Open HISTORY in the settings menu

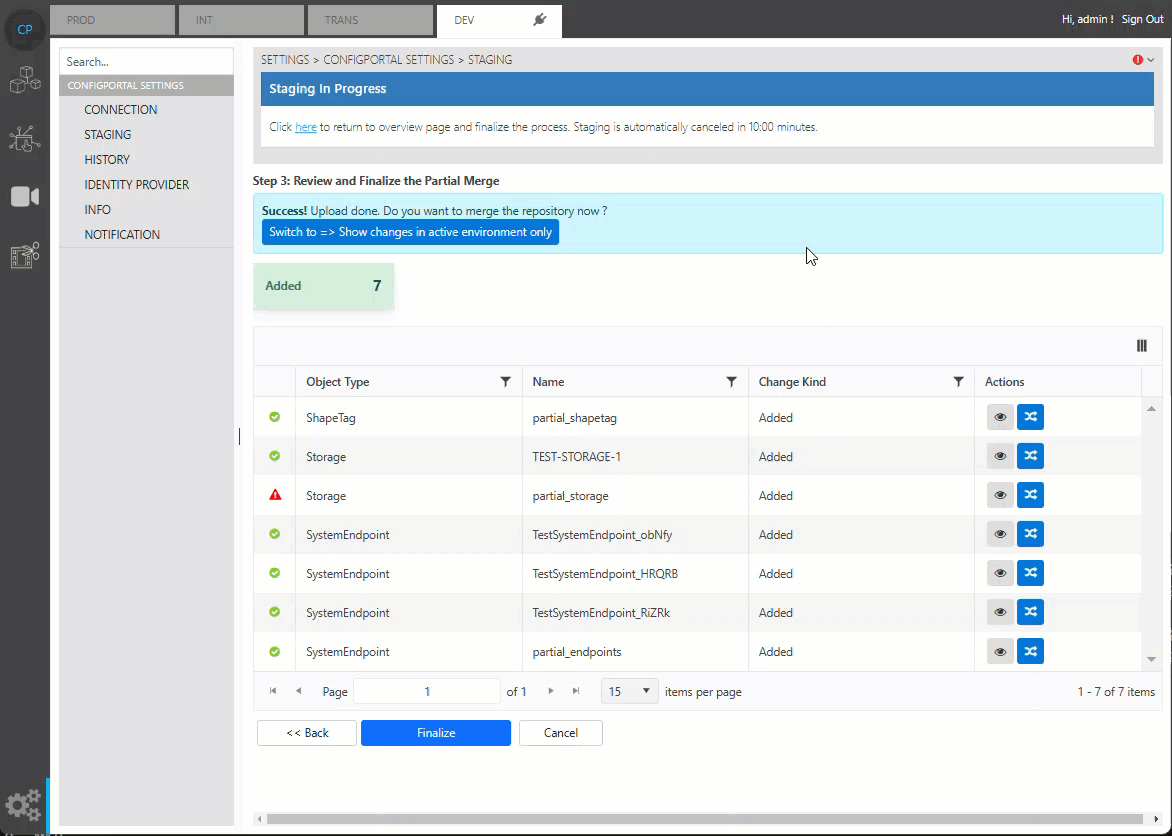(107, 160)
